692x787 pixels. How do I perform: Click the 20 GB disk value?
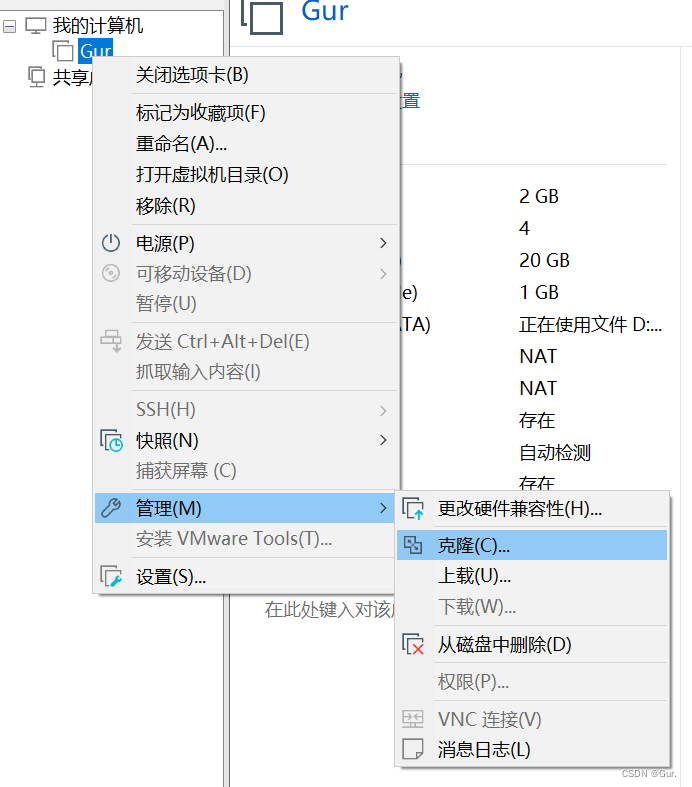tap(544, 260)
